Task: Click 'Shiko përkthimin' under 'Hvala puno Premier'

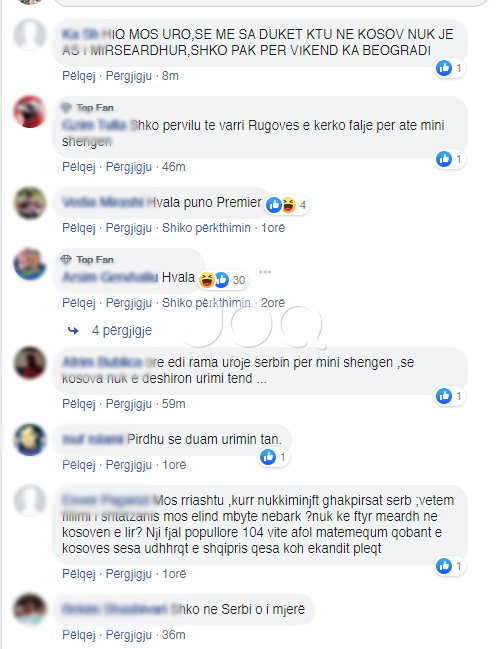Action: tap(206, 228)
